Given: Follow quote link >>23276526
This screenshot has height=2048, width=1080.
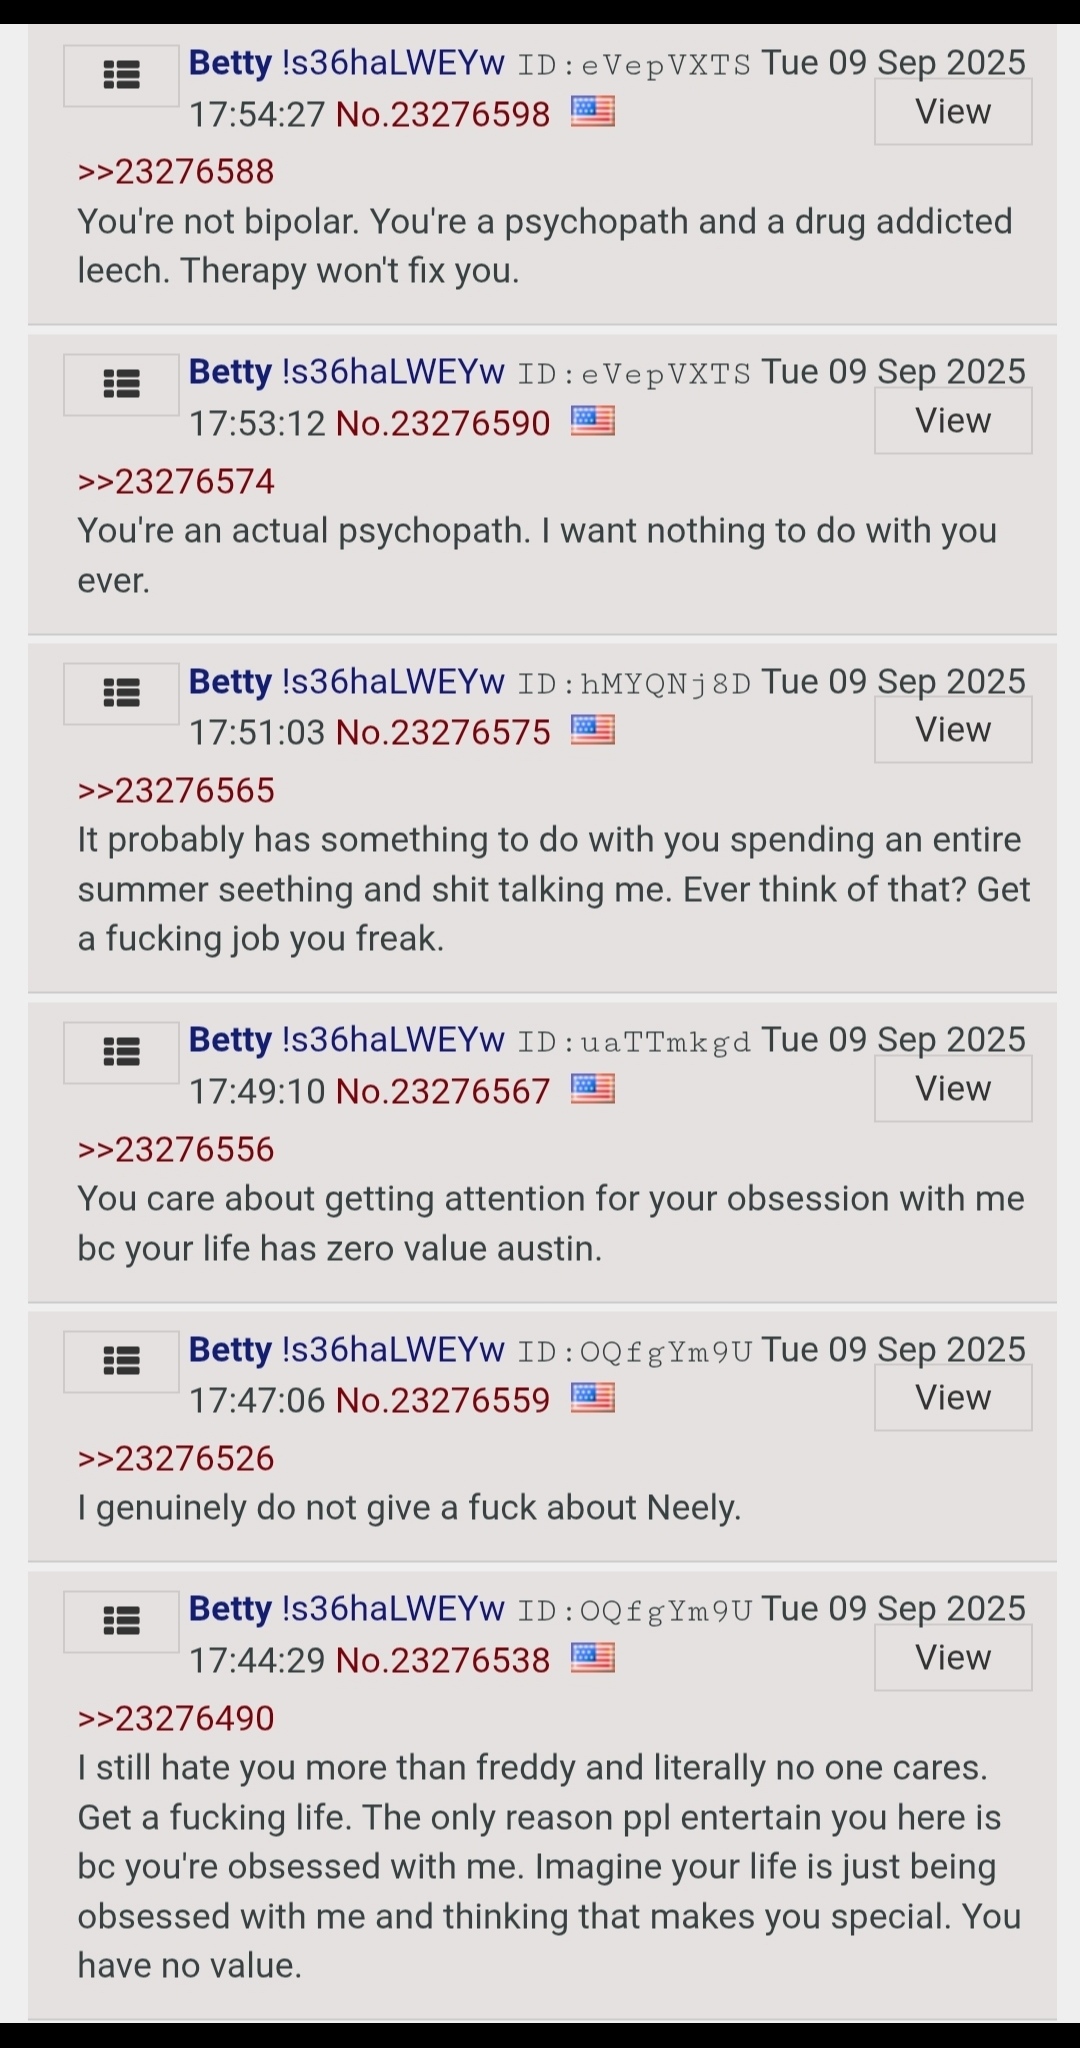Looking at the screenshot, I should click(x=176, y=1459).
